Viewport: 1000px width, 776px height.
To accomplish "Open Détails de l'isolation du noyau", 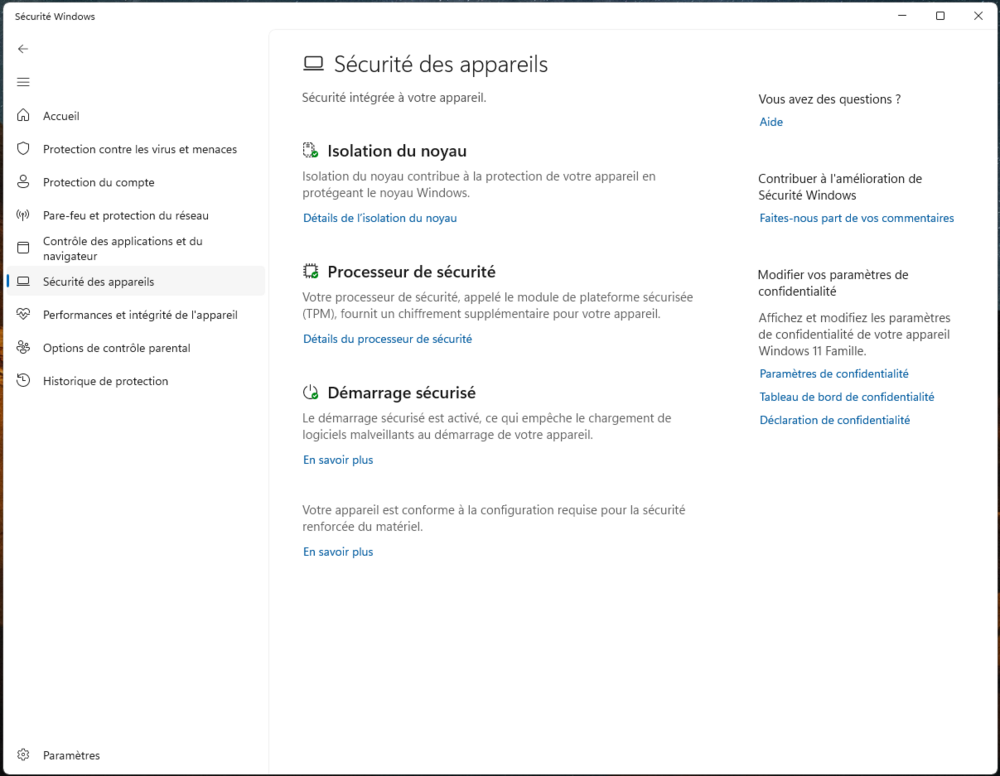I will pos(380,218).
